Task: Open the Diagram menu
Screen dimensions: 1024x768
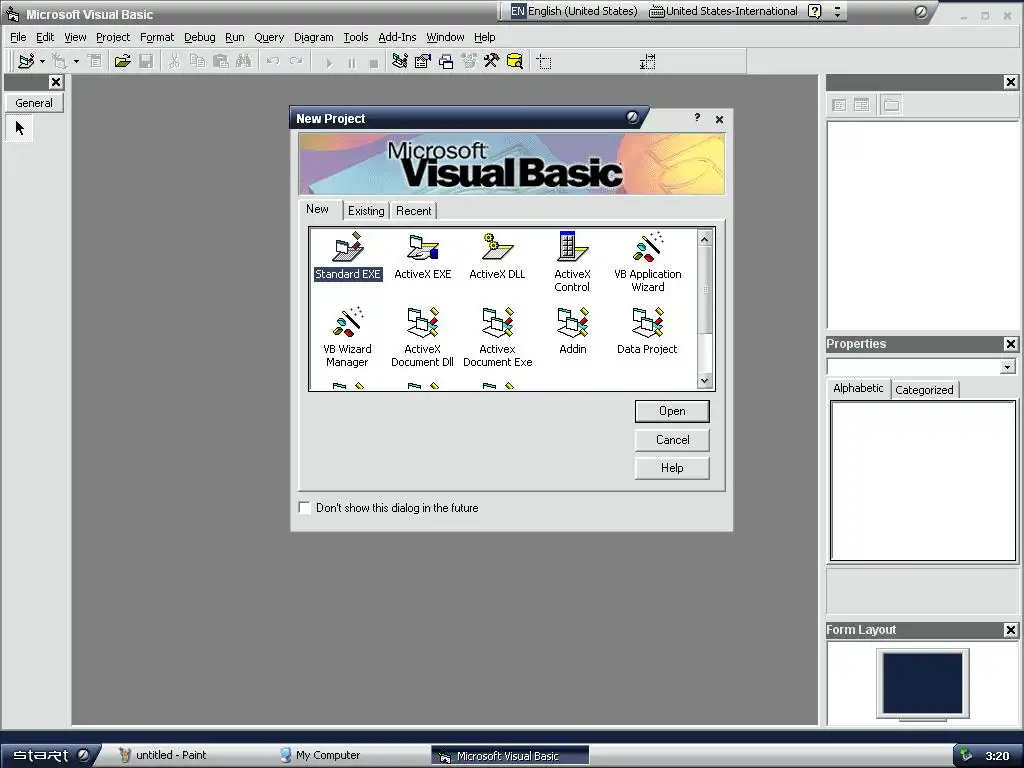Action: point(313,37)
